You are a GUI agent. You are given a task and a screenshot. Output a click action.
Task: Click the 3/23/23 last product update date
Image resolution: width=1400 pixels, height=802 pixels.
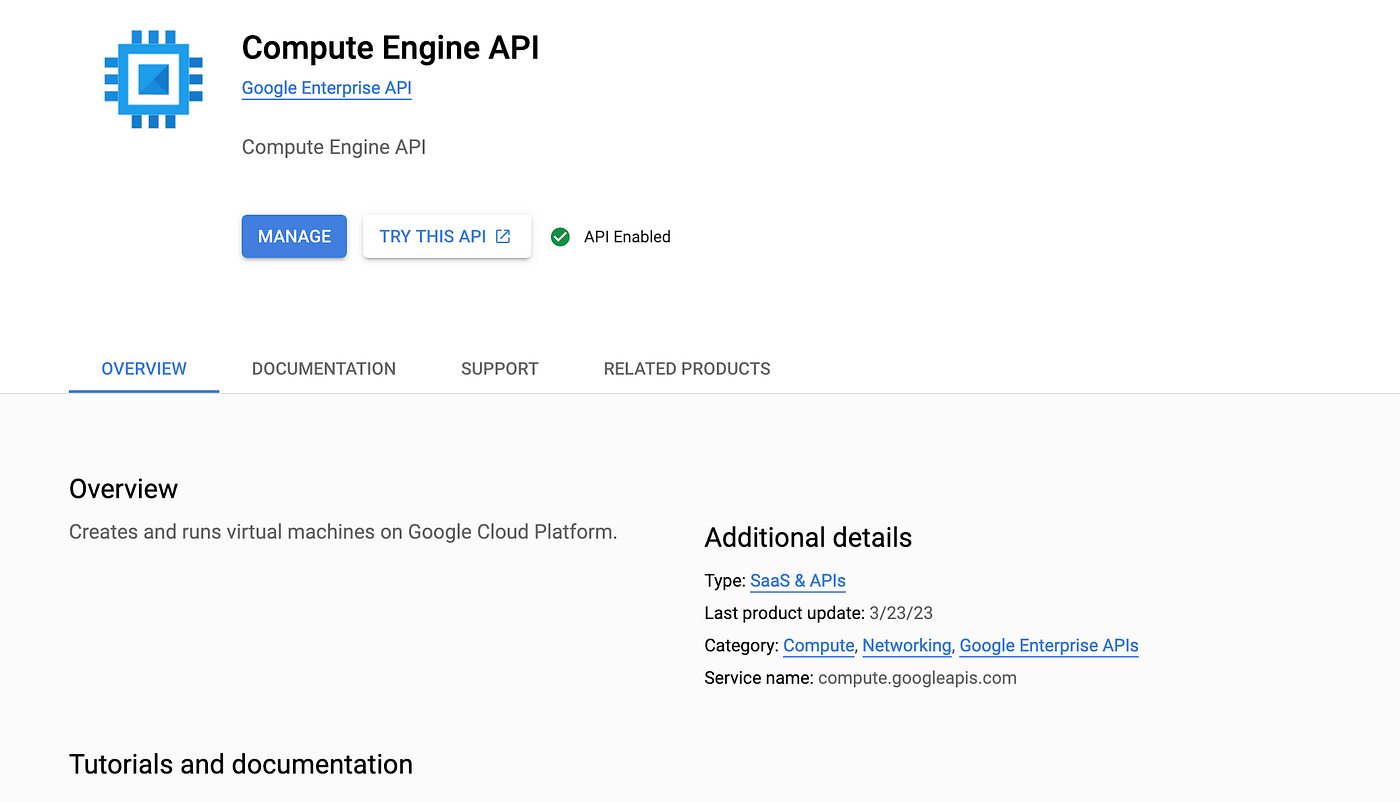click(901, 613)
